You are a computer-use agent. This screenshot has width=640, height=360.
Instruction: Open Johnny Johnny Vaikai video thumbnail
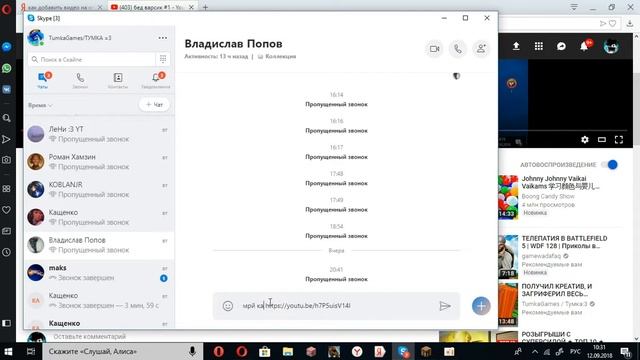pyautogui.click(x=508, y=198)
